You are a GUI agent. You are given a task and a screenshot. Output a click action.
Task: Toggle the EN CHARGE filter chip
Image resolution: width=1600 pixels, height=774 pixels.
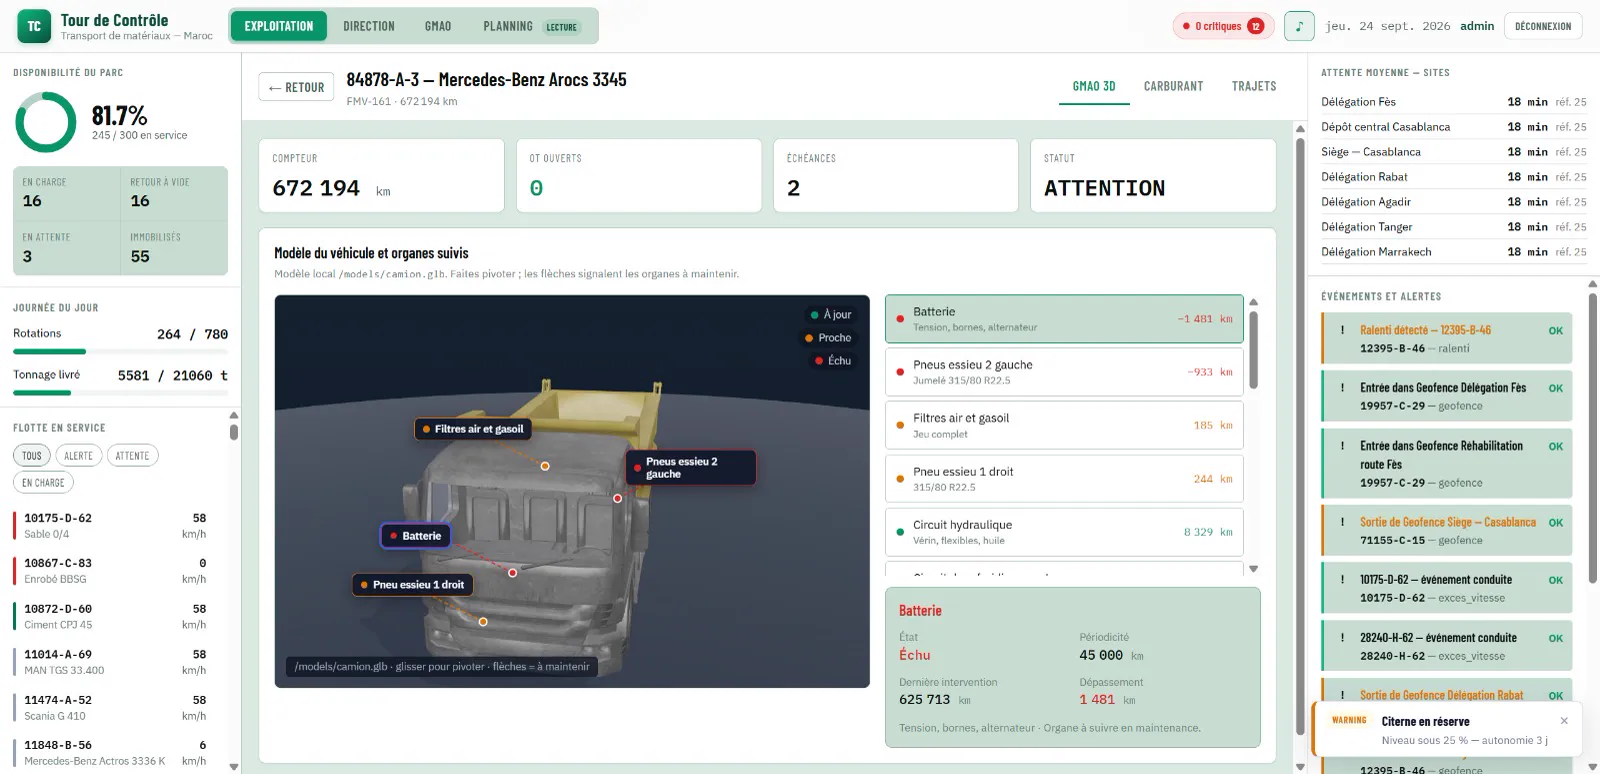[x=43, y=483]
